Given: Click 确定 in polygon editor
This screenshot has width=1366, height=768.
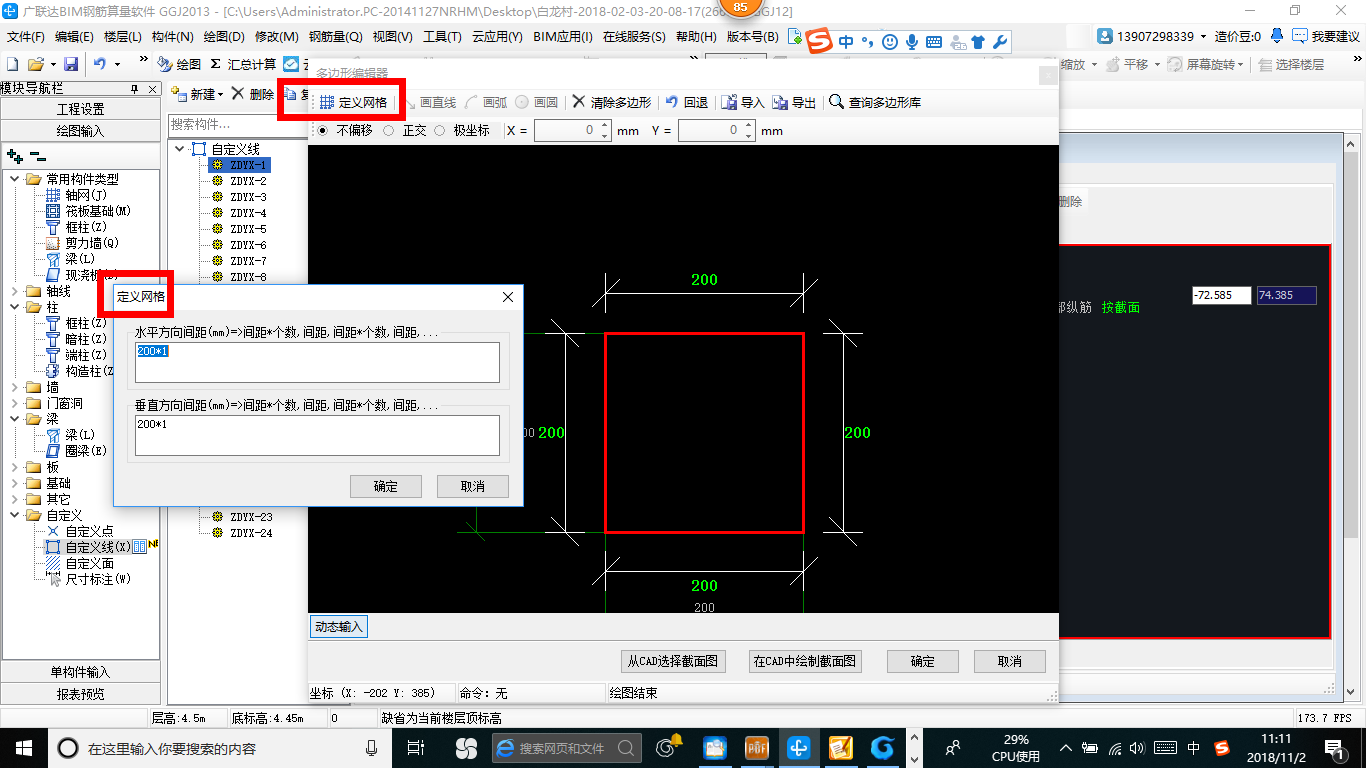Looking at the screenshot, I should point(923,661).
